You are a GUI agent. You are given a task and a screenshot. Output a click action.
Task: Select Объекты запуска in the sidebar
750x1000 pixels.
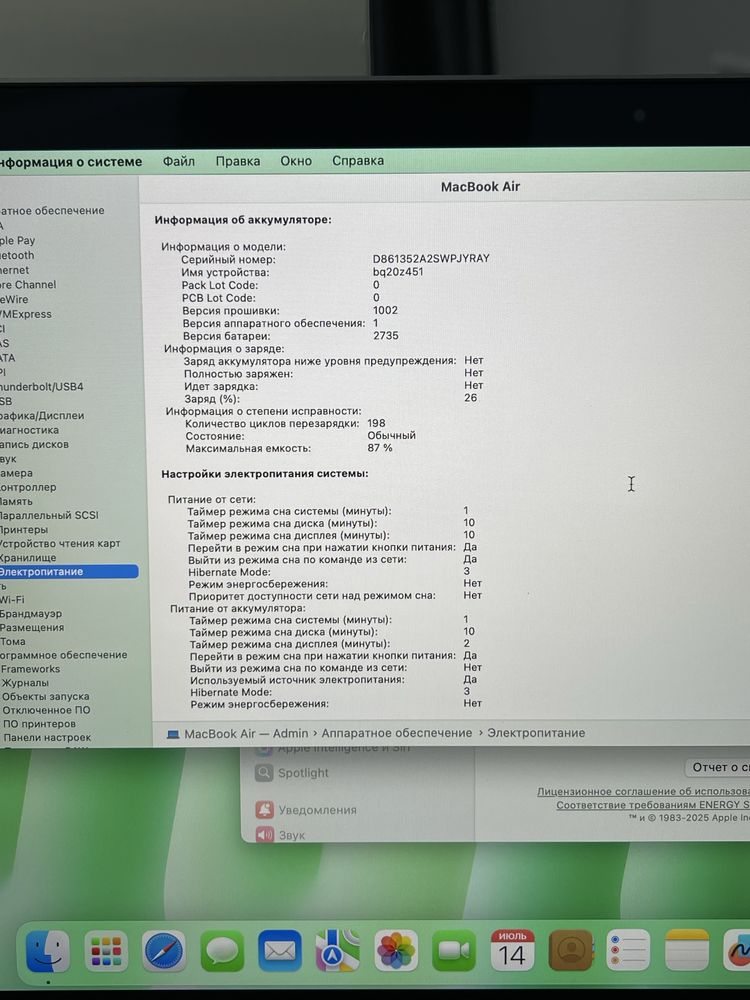pos(45,696)
